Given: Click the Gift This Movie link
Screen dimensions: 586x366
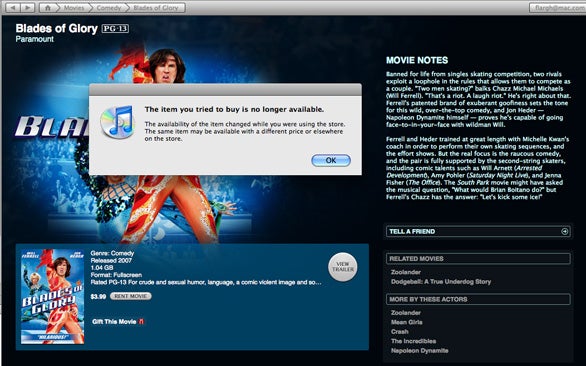Looking at the screenshot, I should (114, 322).
